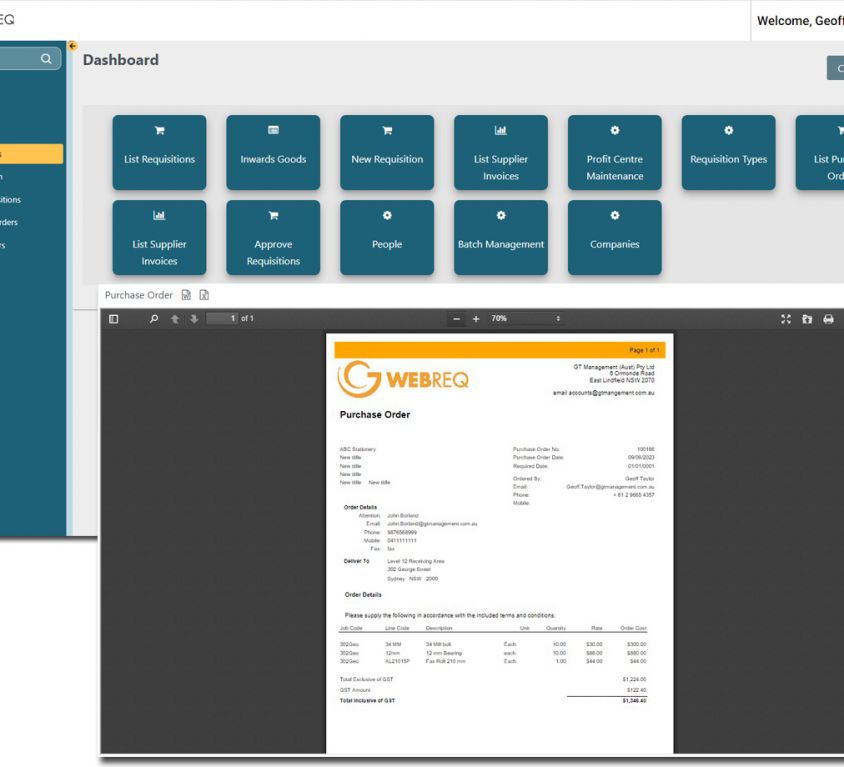Image resolution: width=844 pixels, height=767 pixels.
Task: Zoom in the PDF with plus
Action: coord(476,319)
